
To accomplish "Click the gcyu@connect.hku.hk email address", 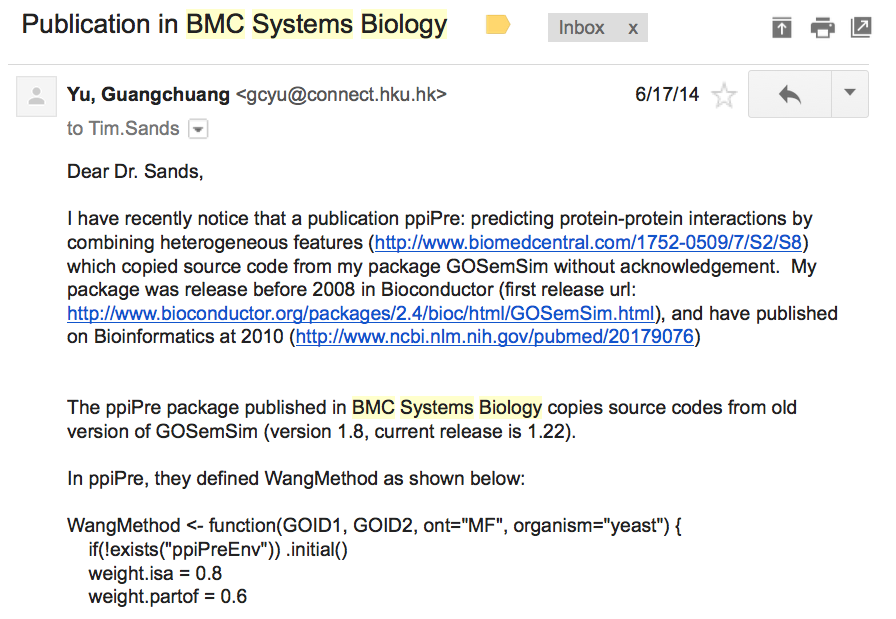I will (x=341, y=94).
